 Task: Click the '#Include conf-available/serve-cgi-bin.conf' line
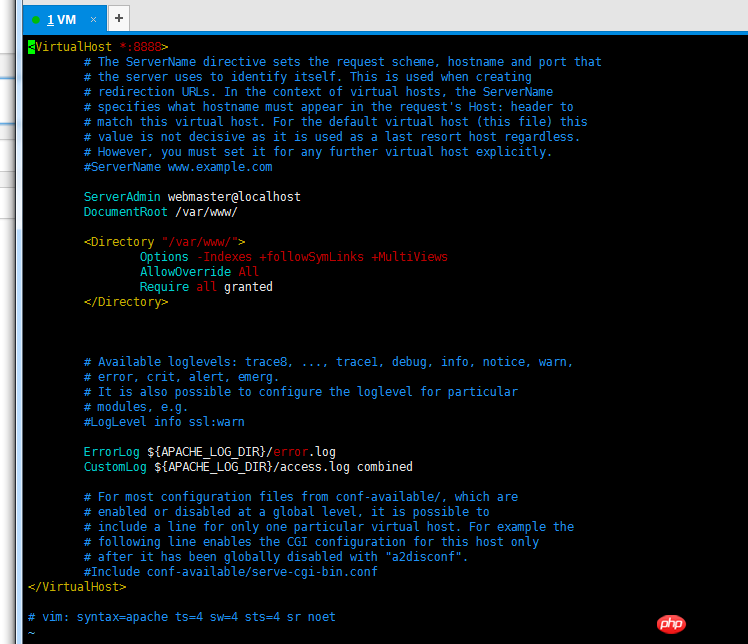(230, 571)
